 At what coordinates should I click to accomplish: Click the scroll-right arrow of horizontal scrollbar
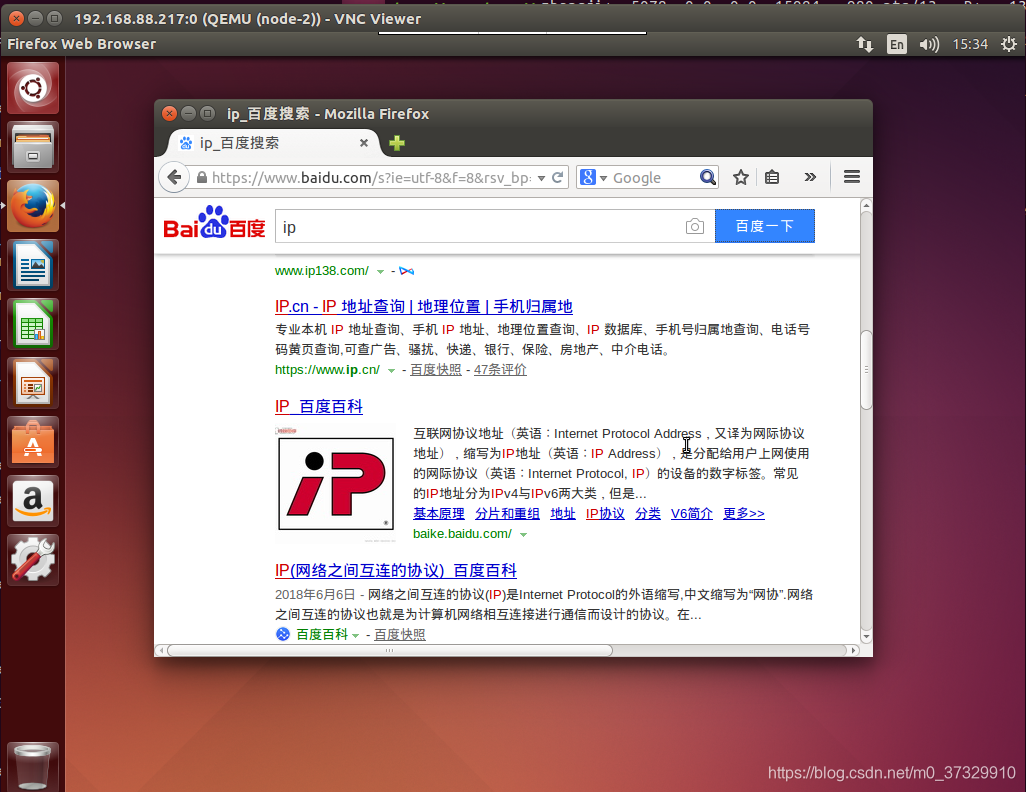(854, 651)
